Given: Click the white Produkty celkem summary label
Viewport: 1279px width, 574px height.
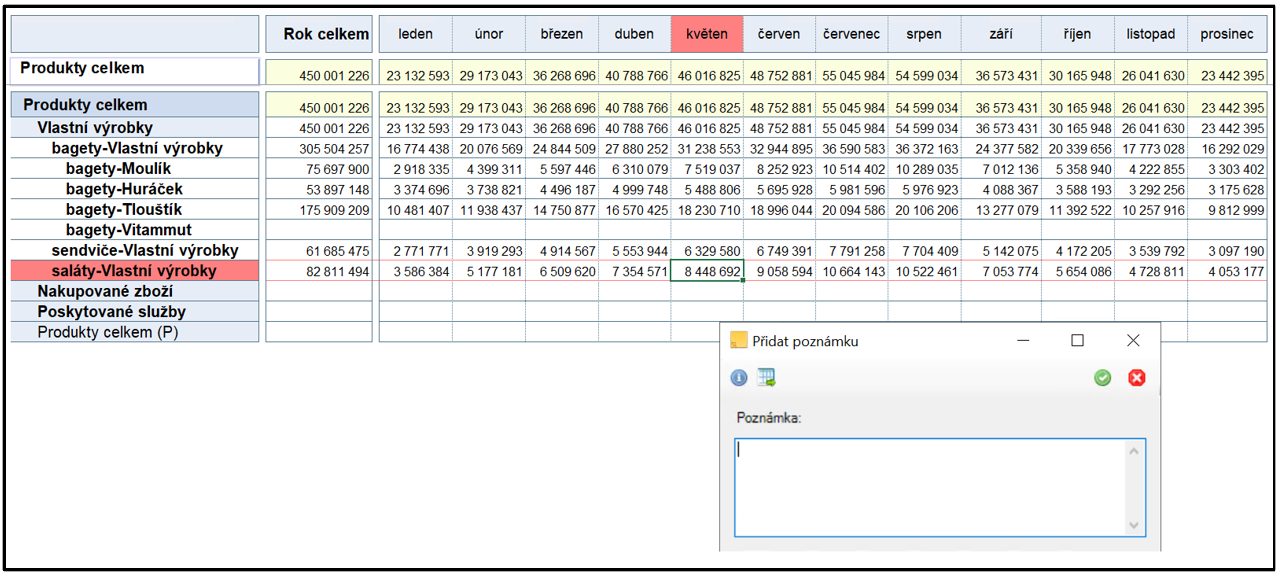Looking at the screenshot, I should click(135, 71).
